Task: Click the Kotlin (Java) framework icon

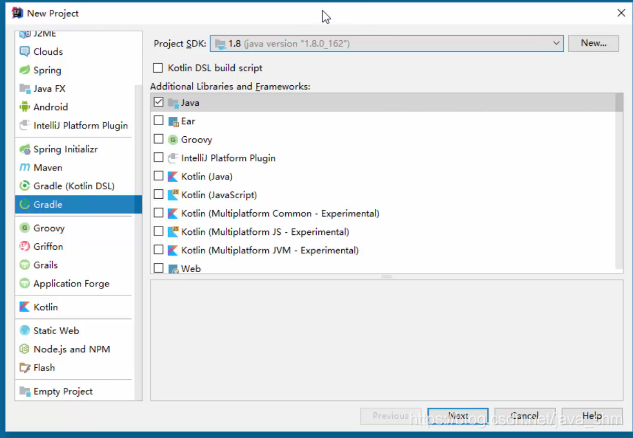Action: [173, 177]
